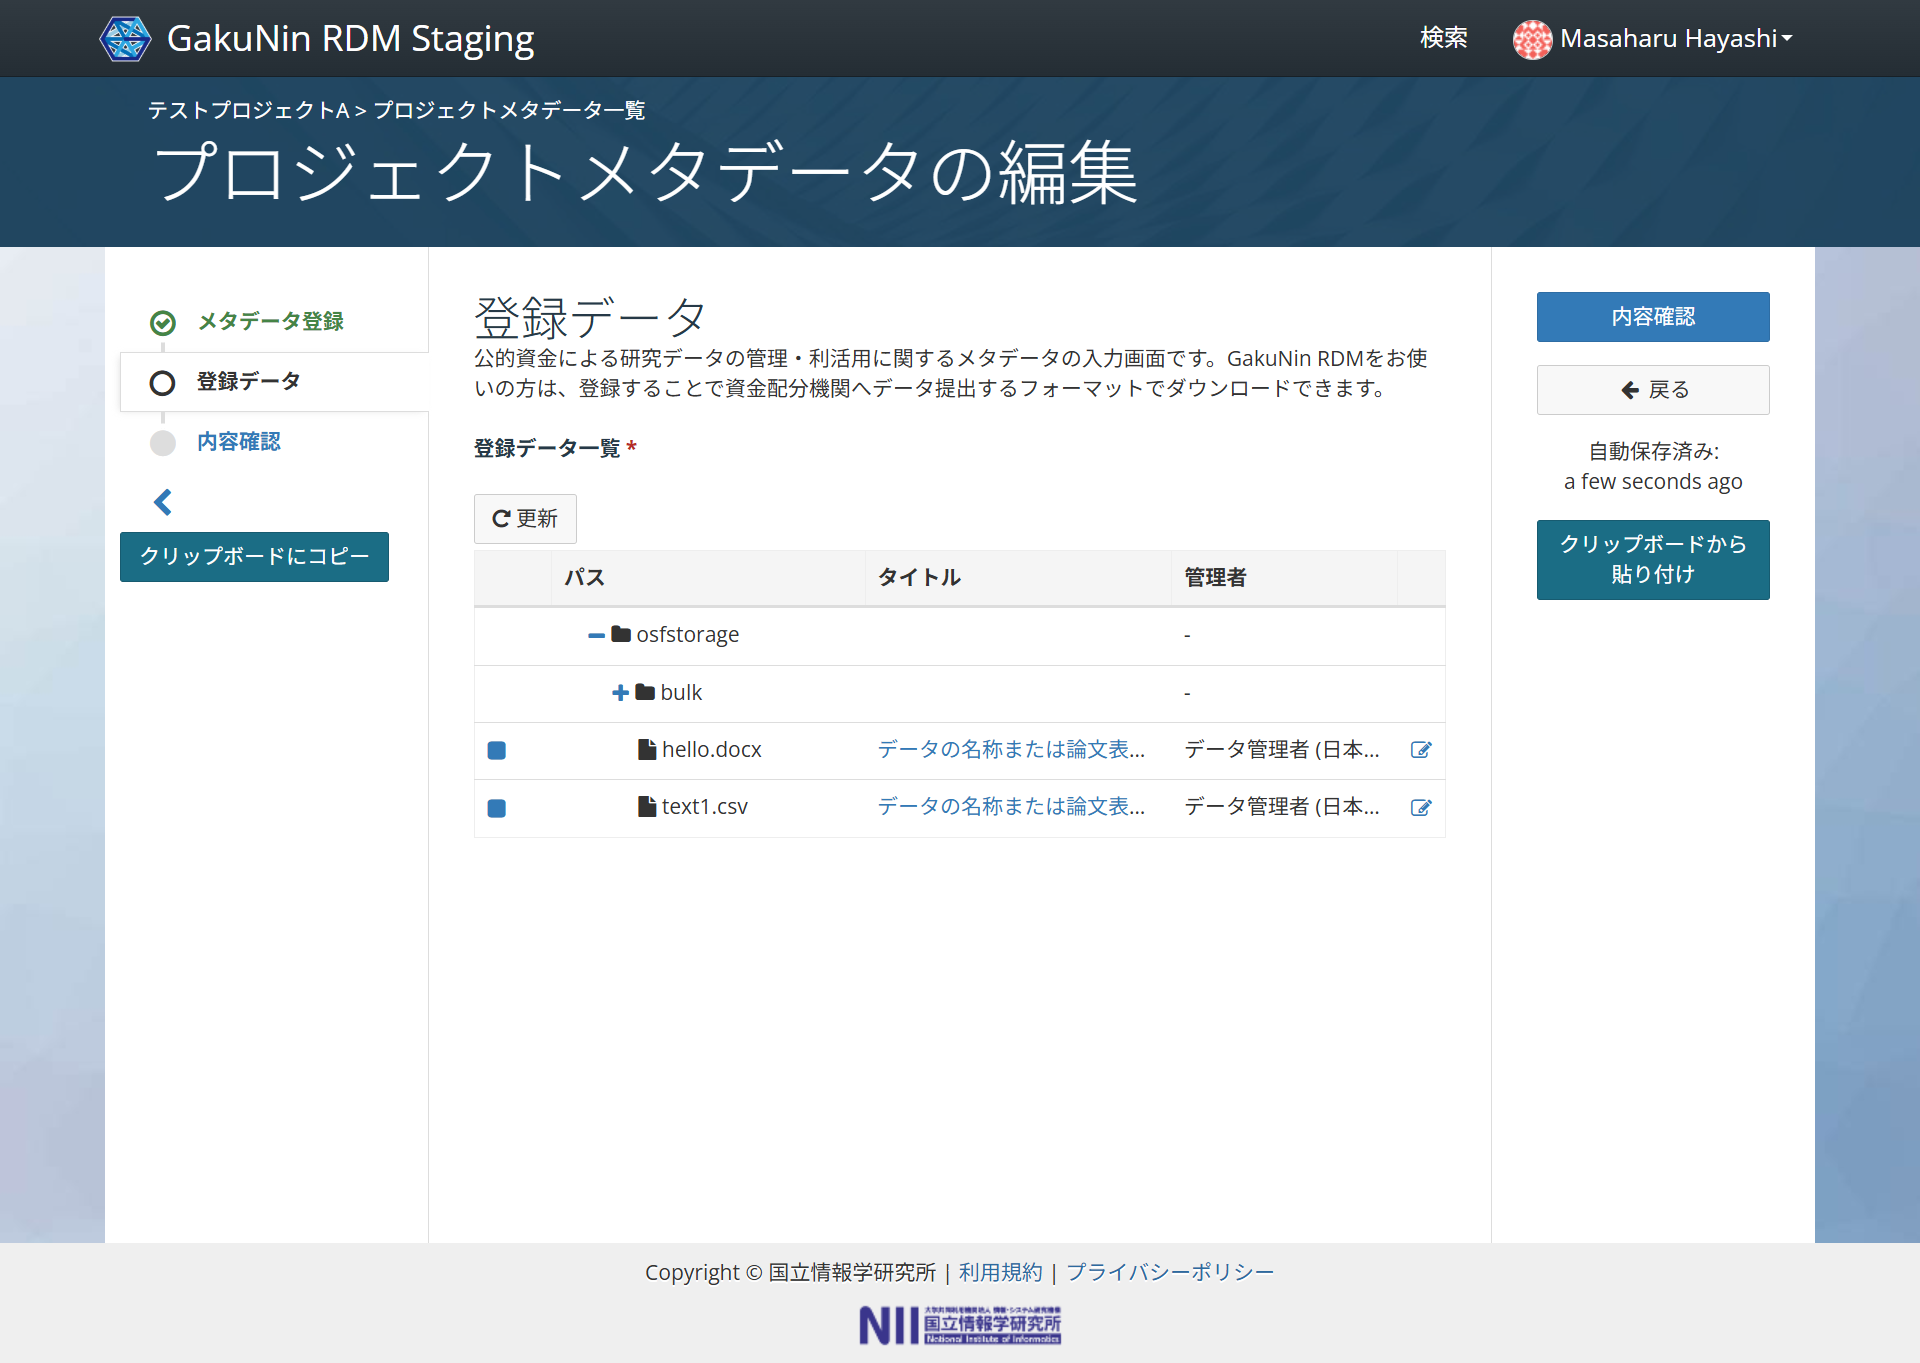Click the 更新 refresh button

point(525,518)
